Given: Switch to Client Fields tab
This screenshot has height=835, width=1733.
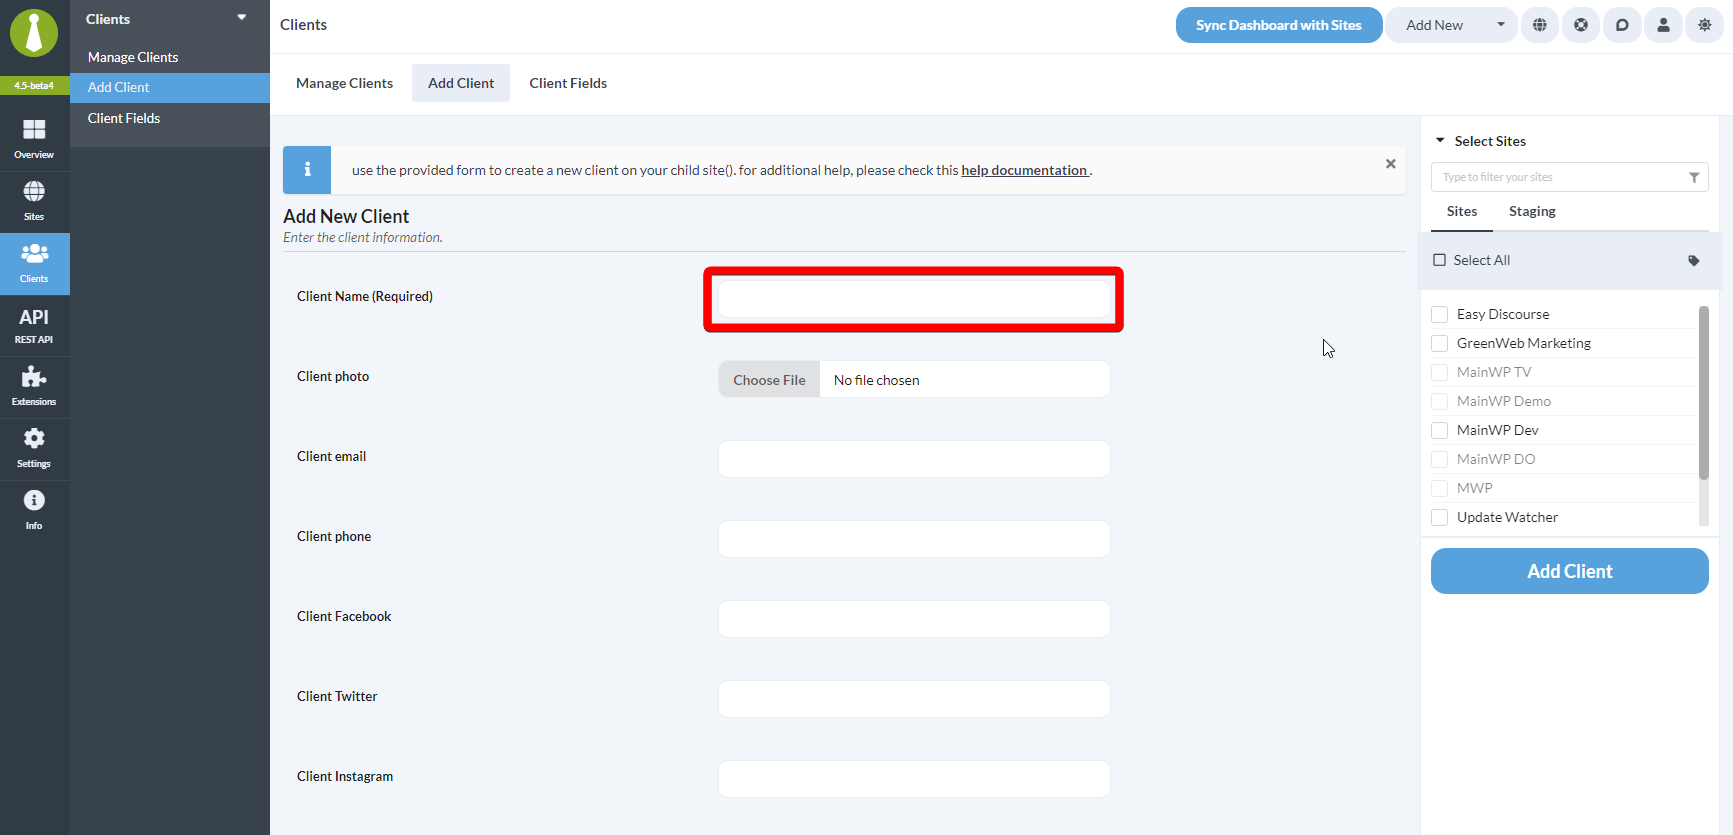Looking at the screenshot, I should point(568,83).
